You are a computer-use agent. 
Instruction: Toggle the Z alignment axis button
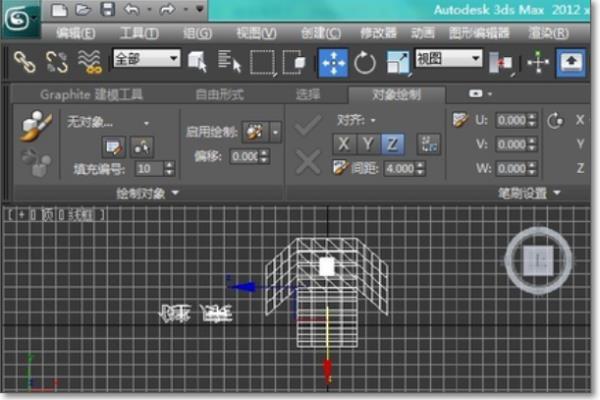point(392,144)
